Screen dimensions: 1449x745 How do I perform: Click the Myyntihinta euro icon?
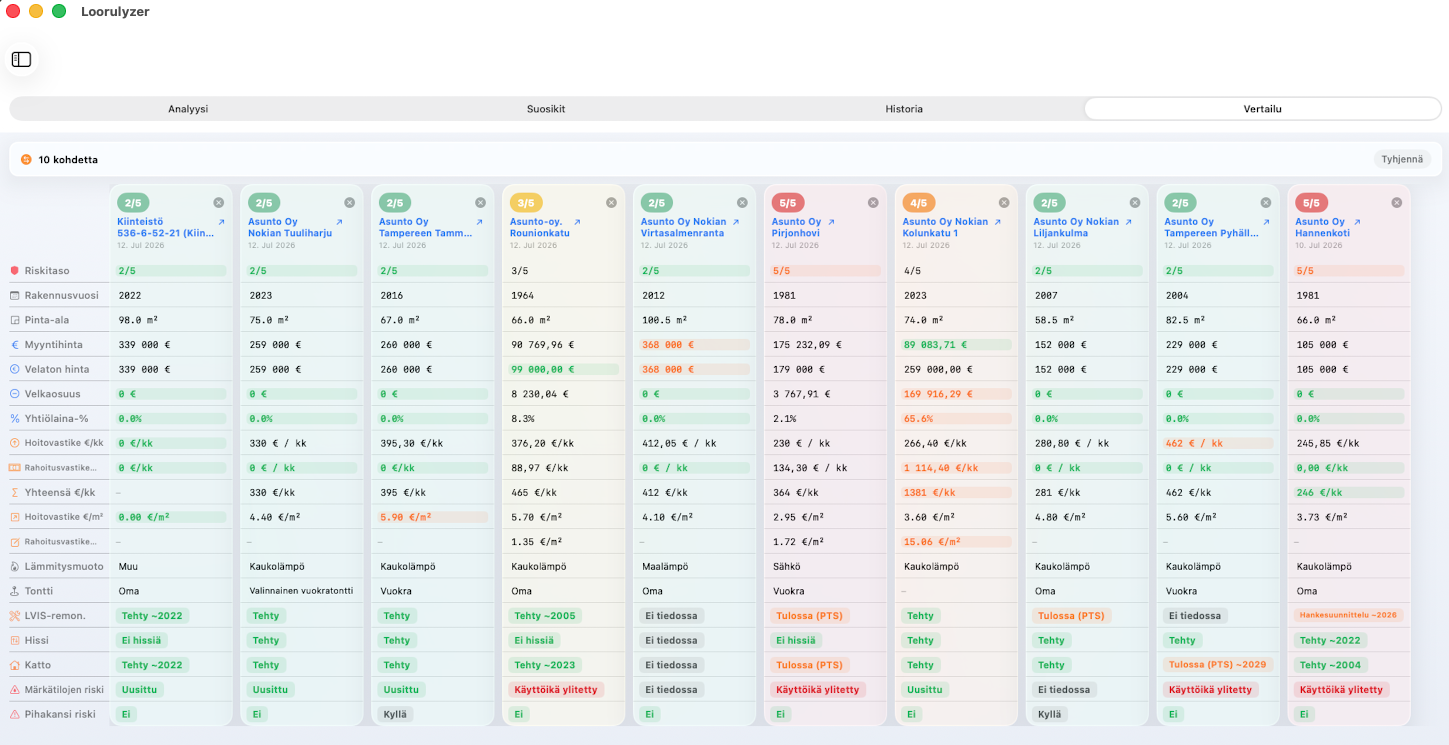pos(15,345)
